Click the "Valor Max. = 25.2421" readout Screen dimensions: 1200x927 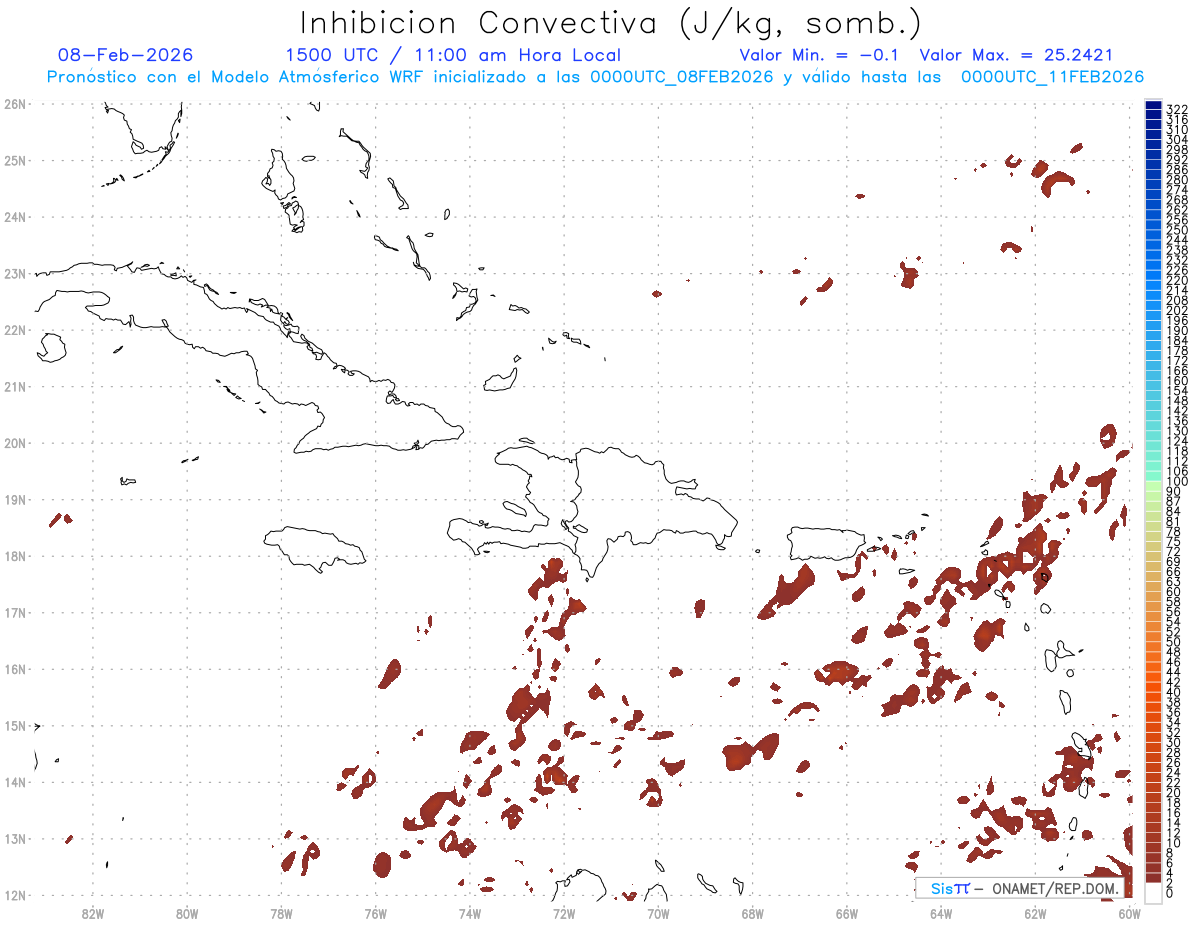point(1016,55)
